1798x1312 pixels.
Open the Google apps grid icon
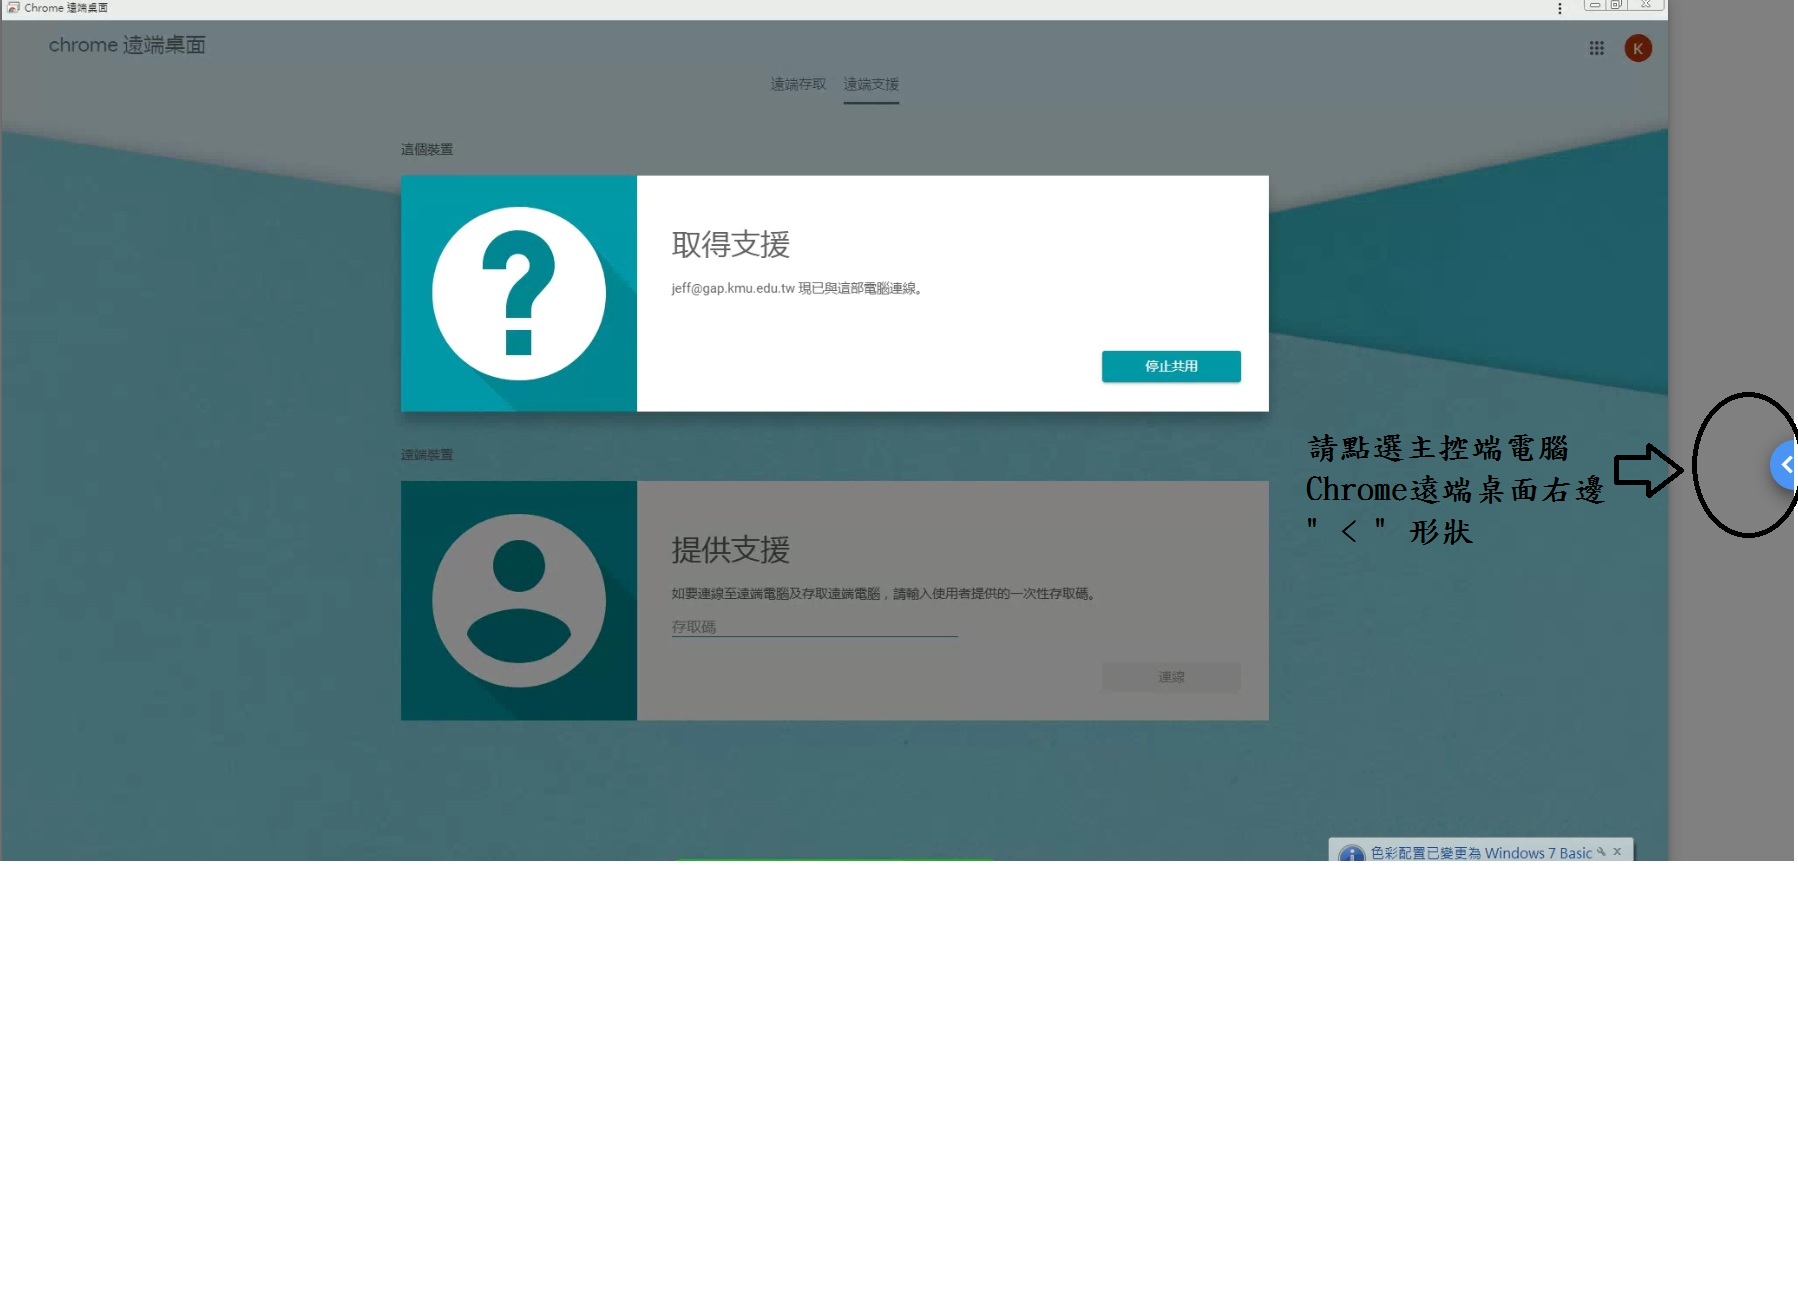pyautogui.click(x=1596, y=48)
